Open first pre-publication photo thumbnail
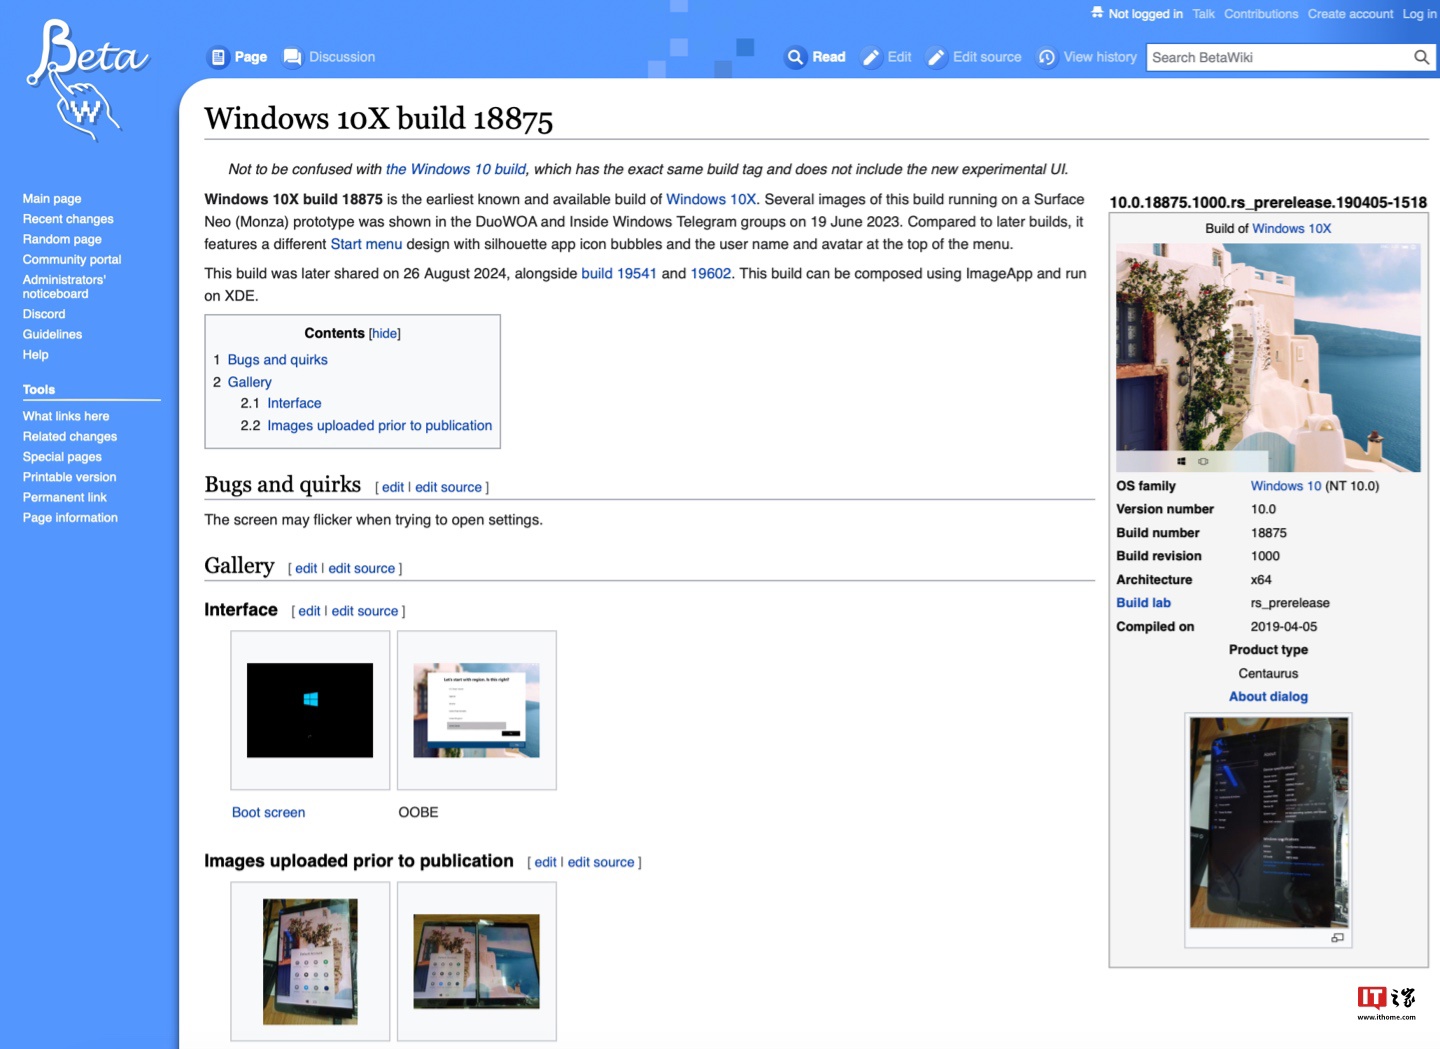1440x1049 pixels. 310,961
